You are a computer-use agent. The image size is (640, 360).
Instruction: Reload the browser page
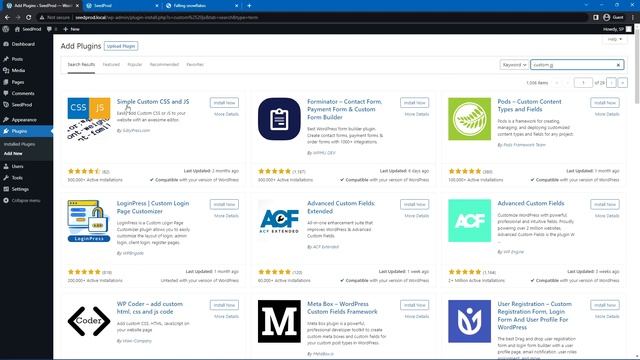click(28, 18)
